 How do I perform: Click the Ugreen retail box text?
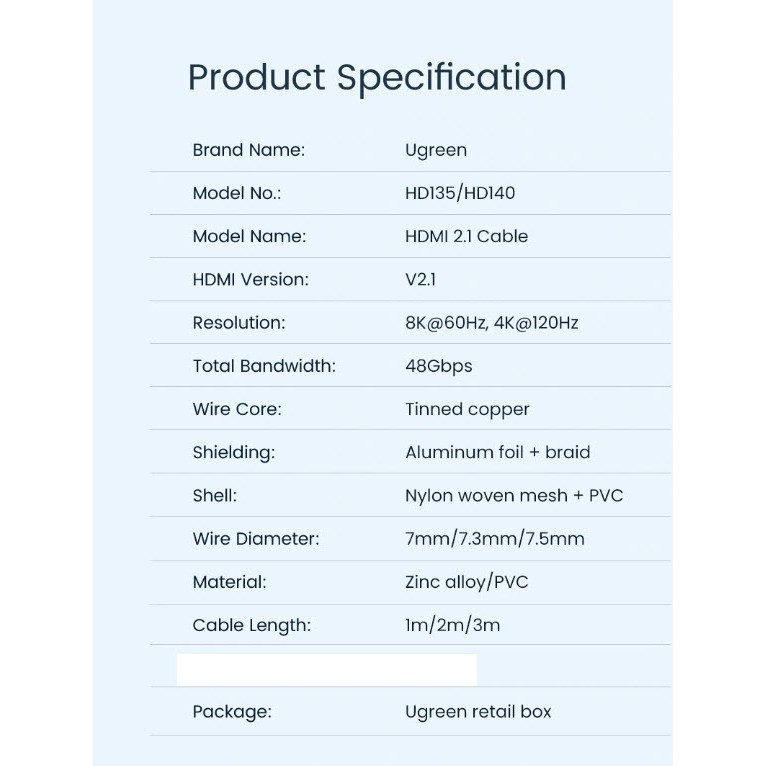pyautogui.click(x=478, y=712)
